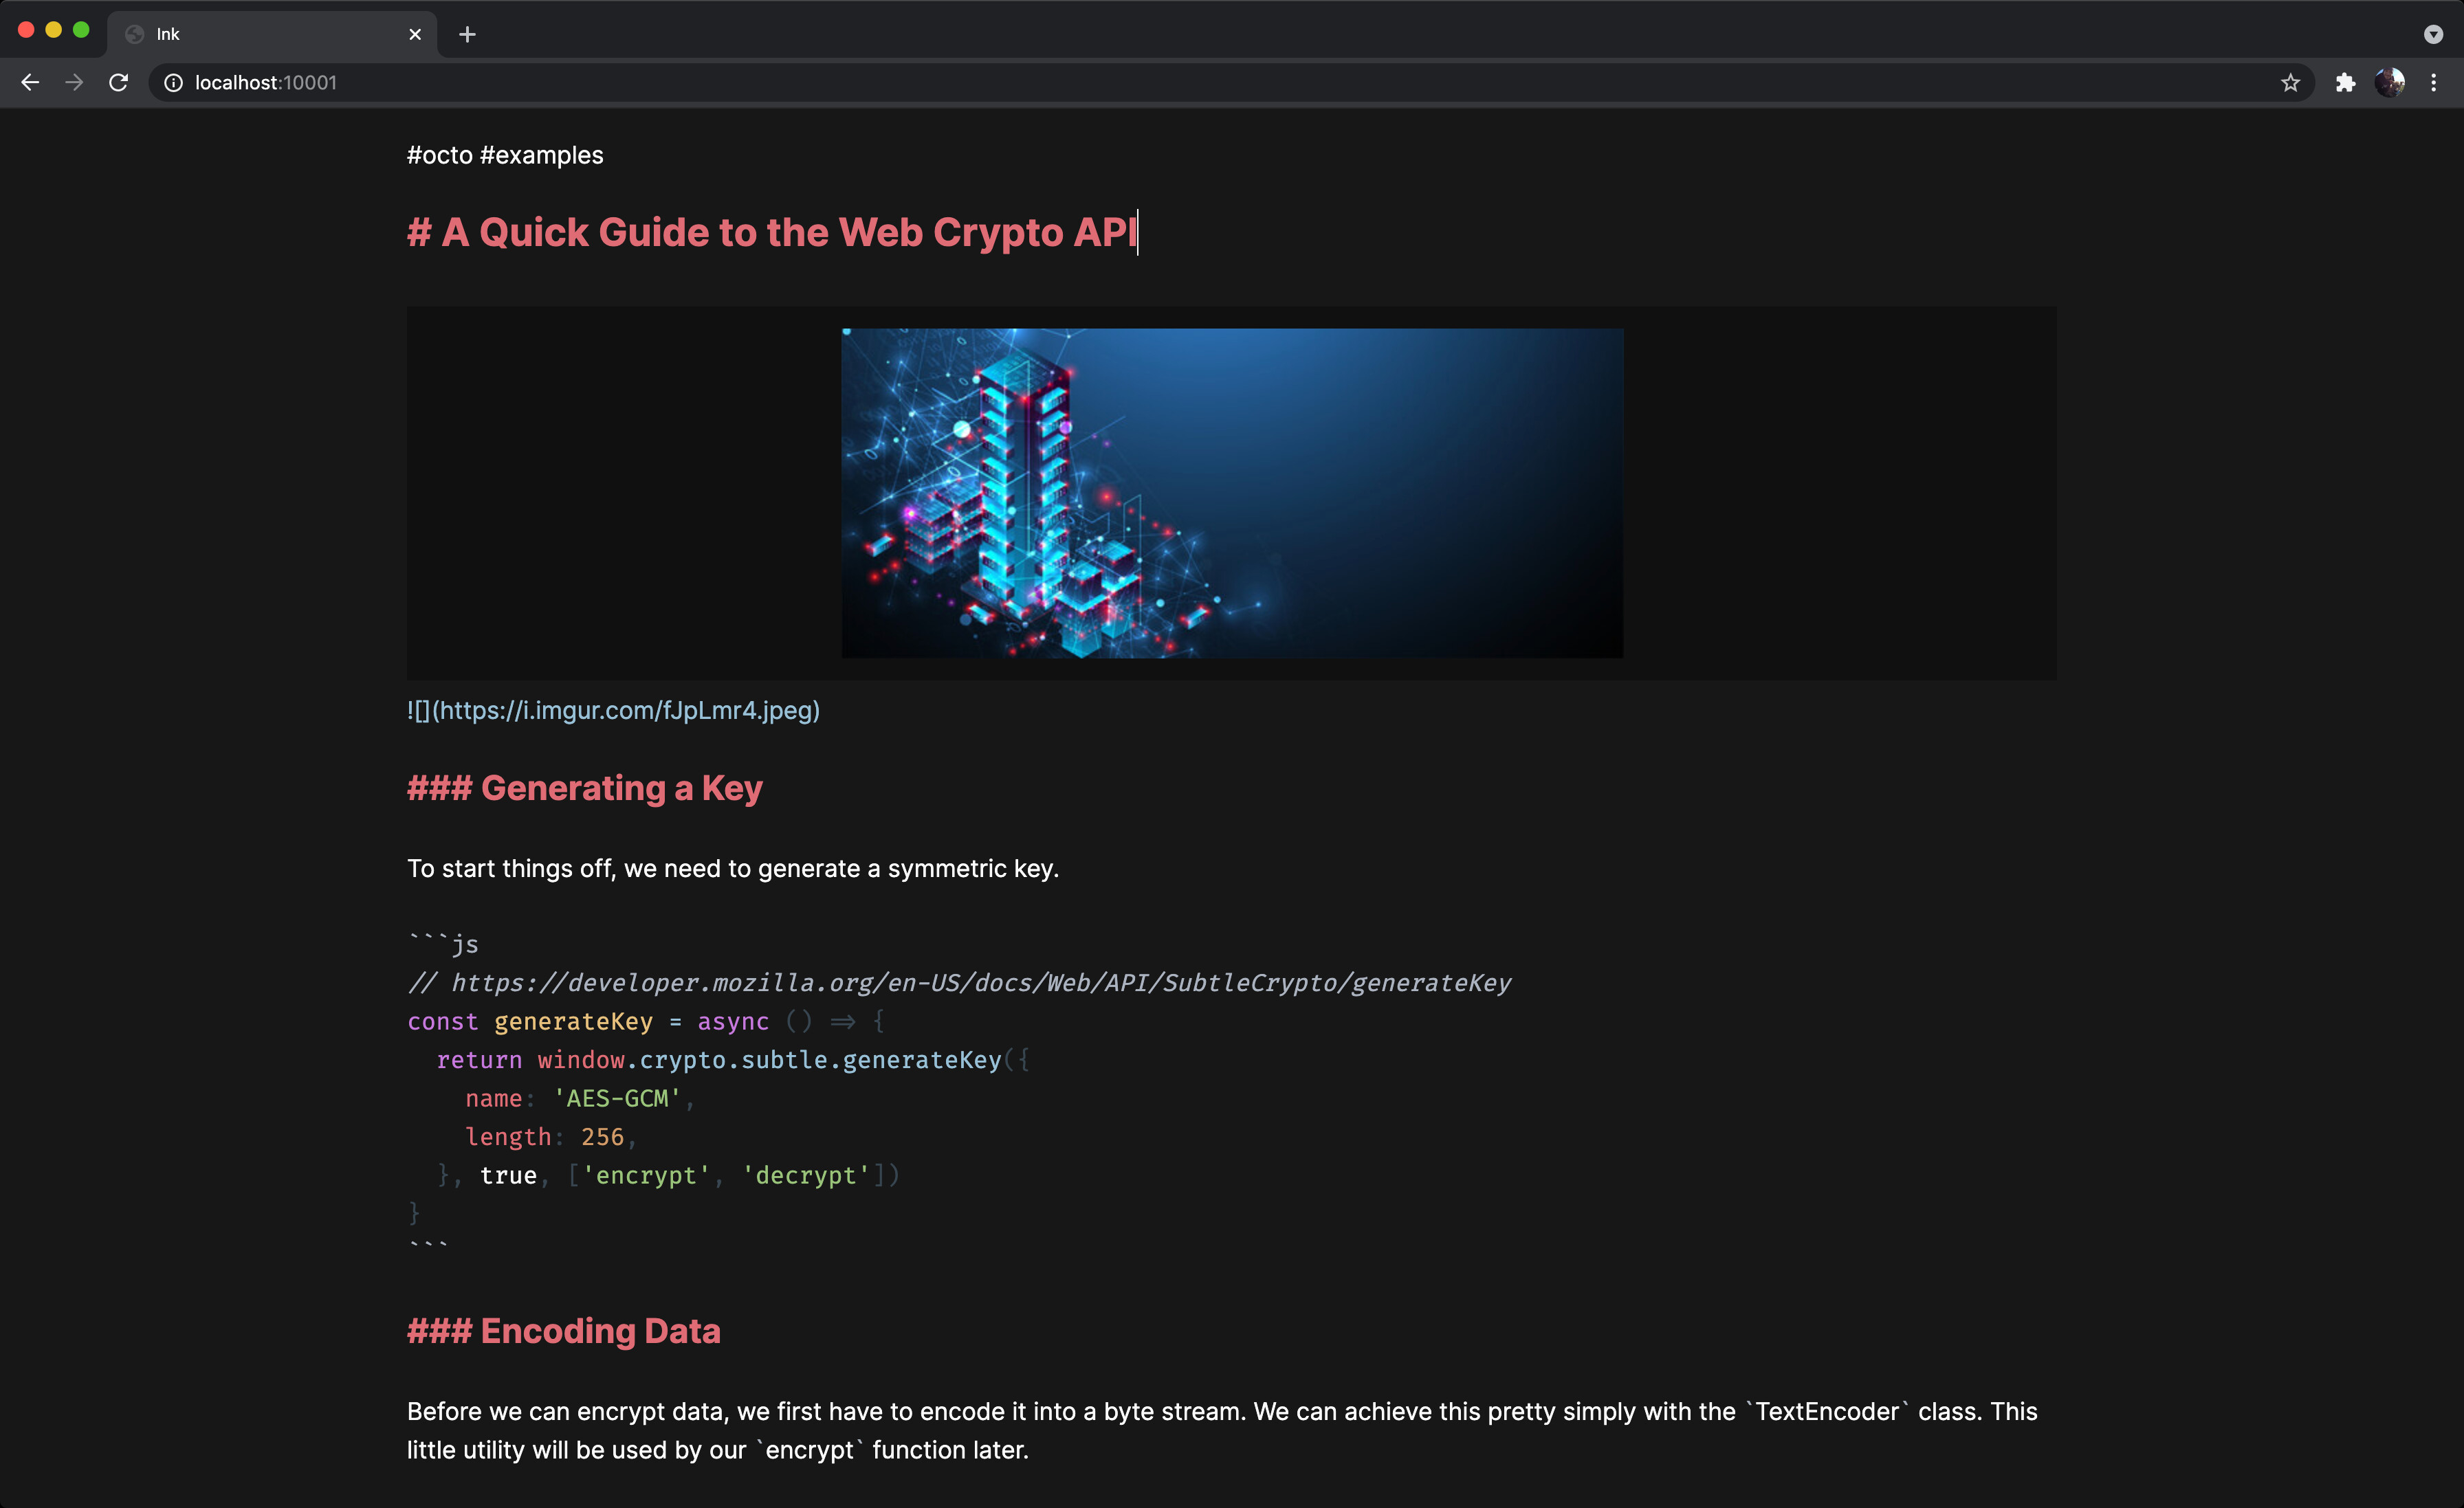
Task: Select the Ink browser tab
Action: 250,33
